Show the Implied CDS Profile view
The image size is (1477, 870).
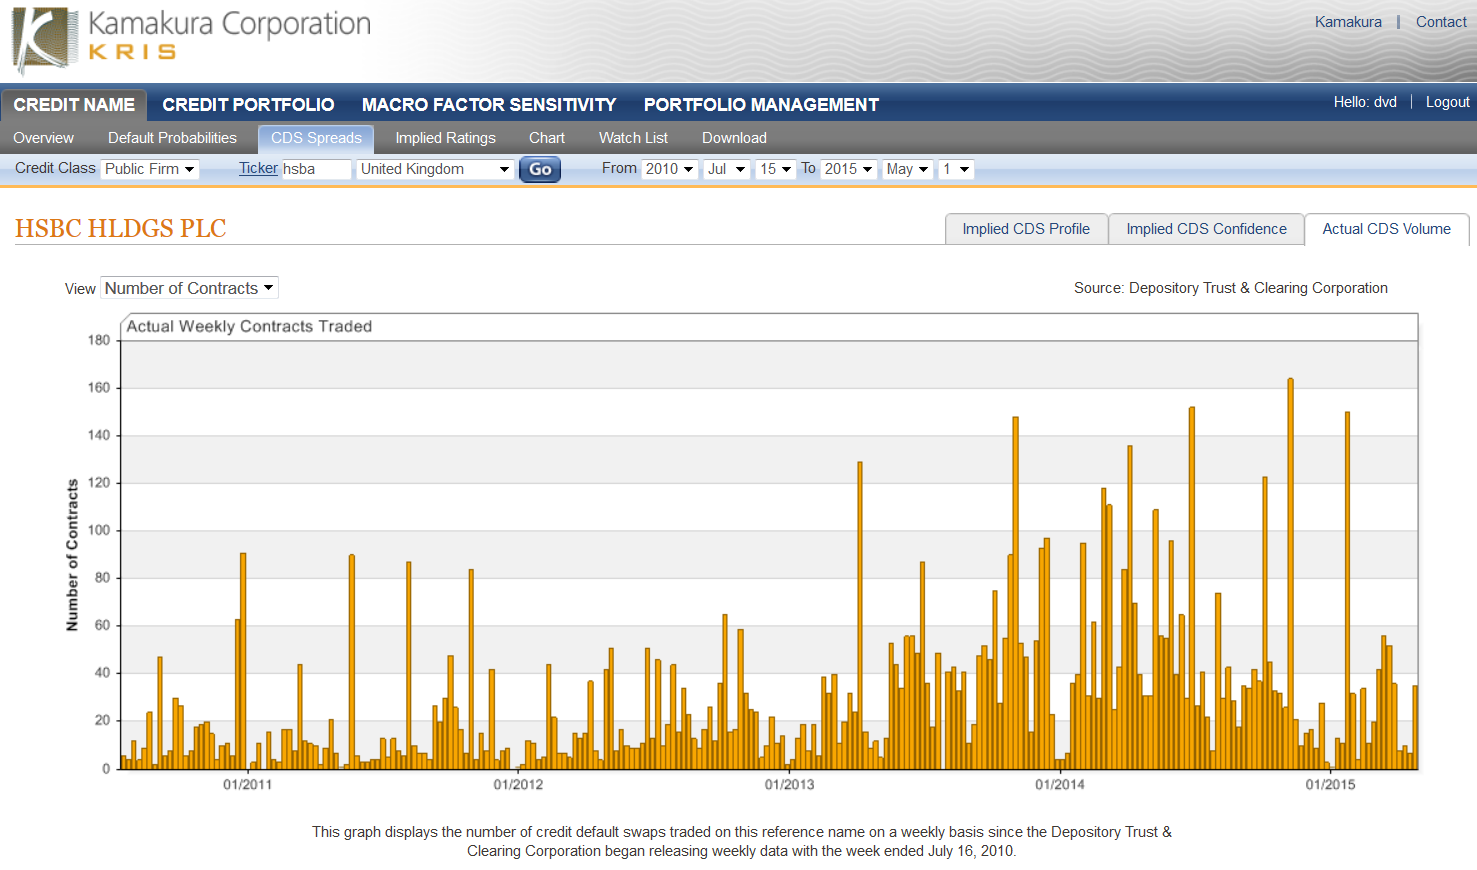(1026, 228)
